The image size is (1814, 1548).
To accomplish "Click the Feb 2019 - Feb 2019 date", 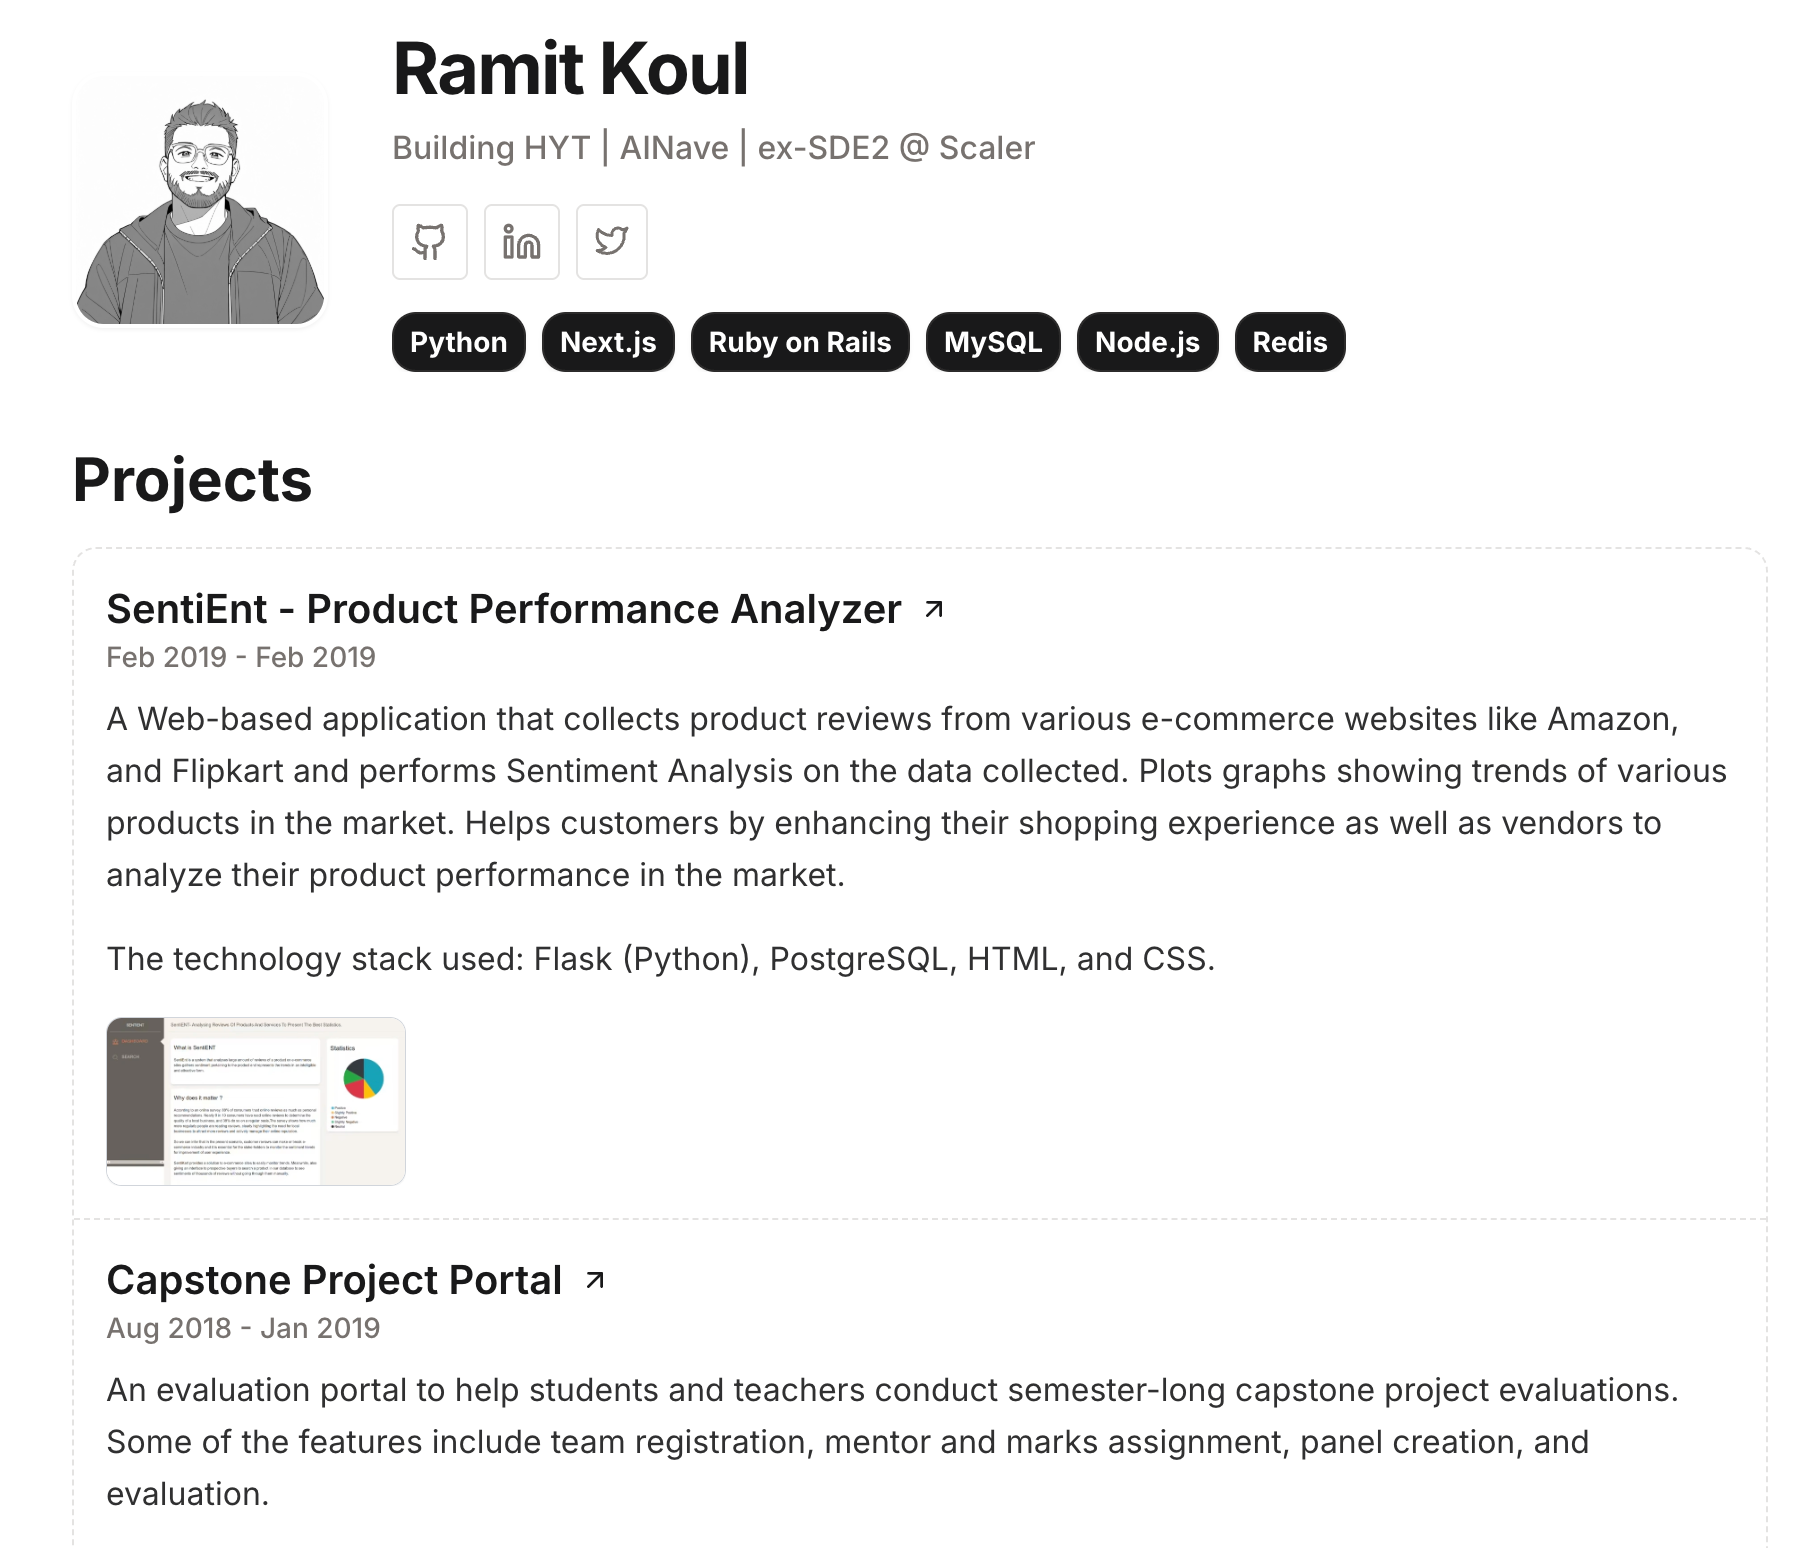I will coord(241,657).
